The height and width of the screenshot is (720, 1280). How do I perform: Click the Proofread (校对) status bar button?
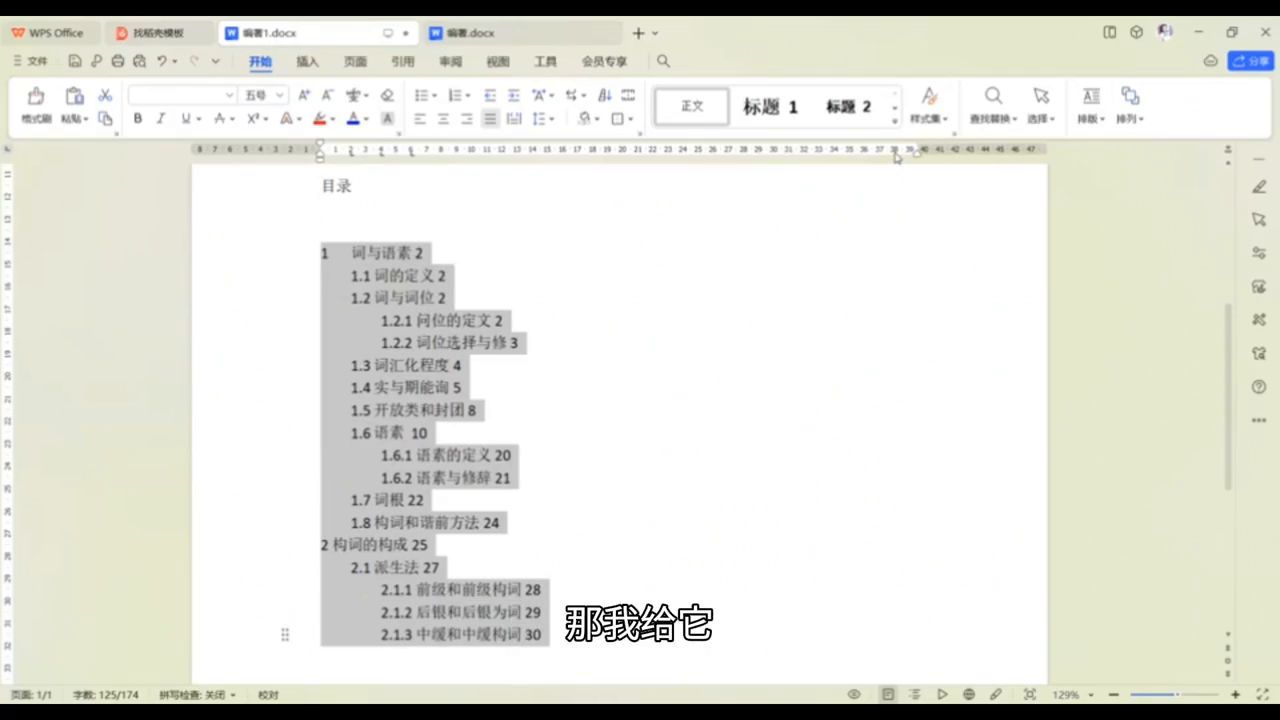268,694
